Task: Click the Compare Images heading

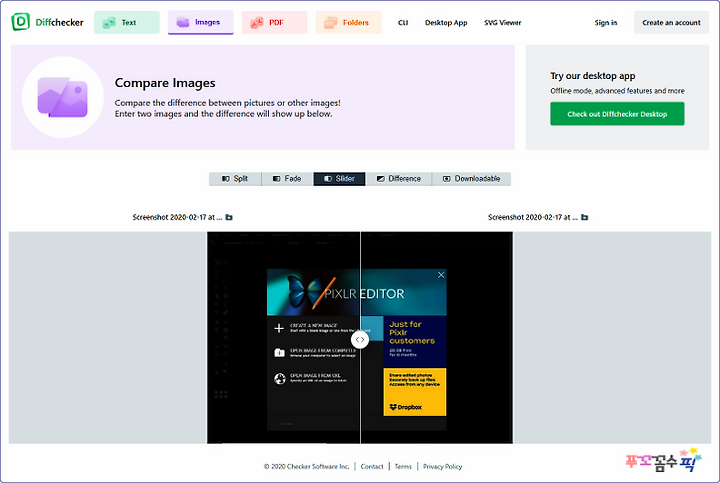Action: [x=165, y=83]
